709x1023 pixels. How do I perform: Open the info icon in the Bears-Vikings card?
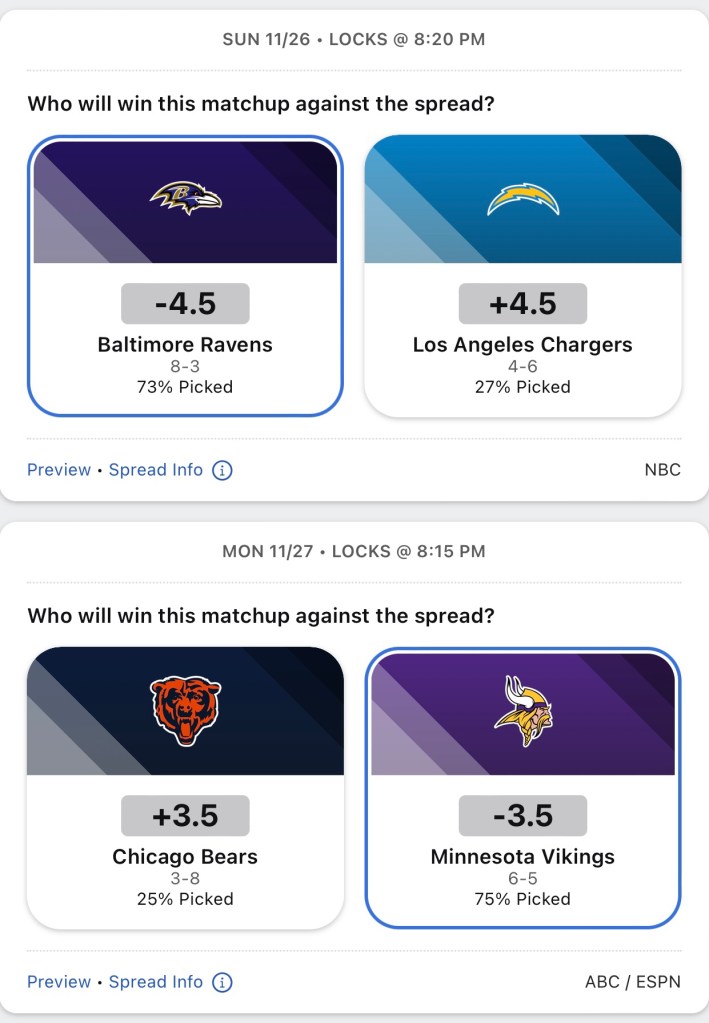(x=222, y=982)
